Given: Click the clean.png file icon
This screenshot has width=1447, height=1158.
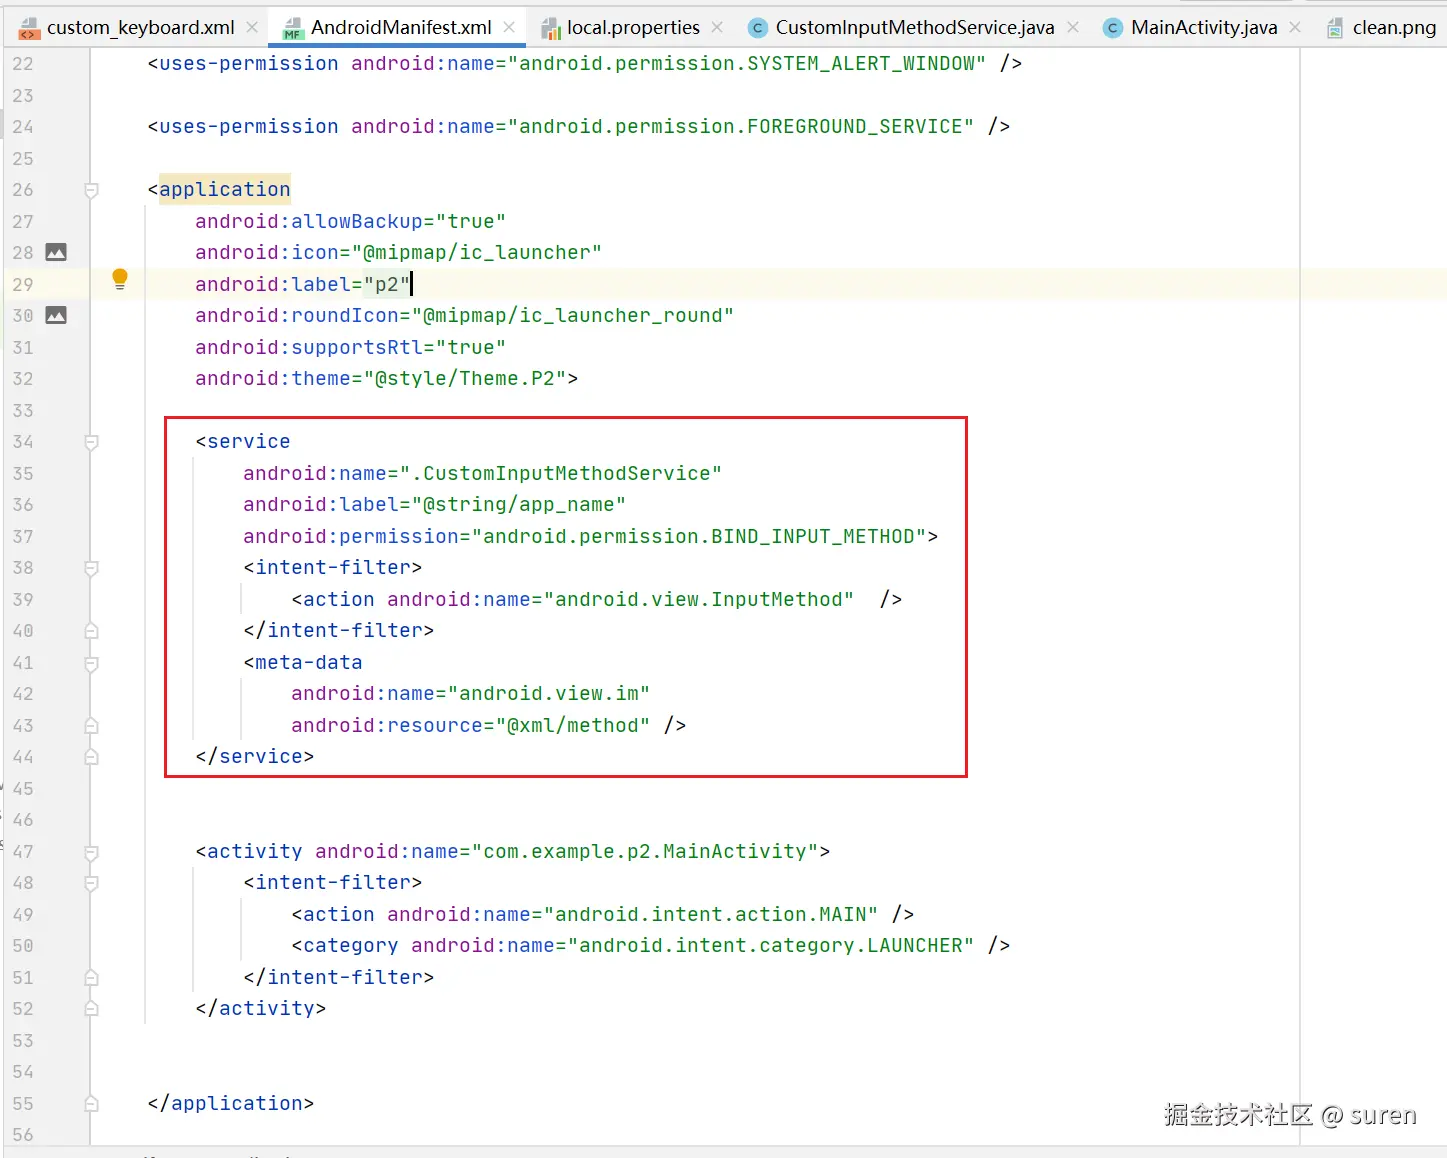Looking at the screenshot, I should coord(1335,28).
